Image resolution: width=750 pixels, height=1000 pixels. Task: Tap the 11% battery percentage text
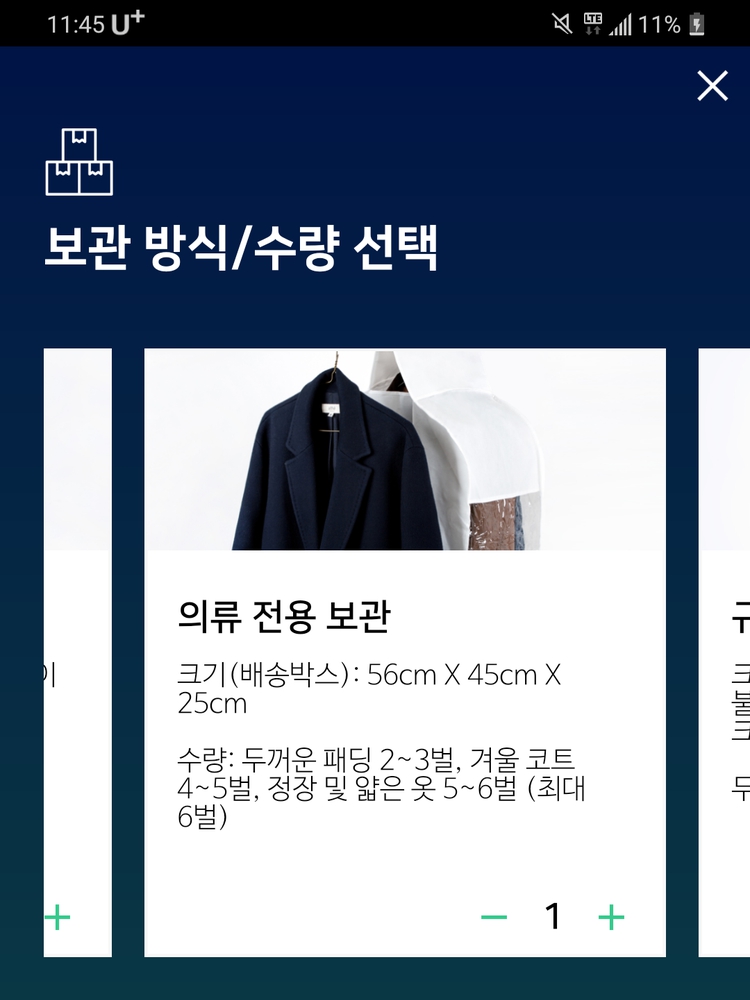(659, 25)
